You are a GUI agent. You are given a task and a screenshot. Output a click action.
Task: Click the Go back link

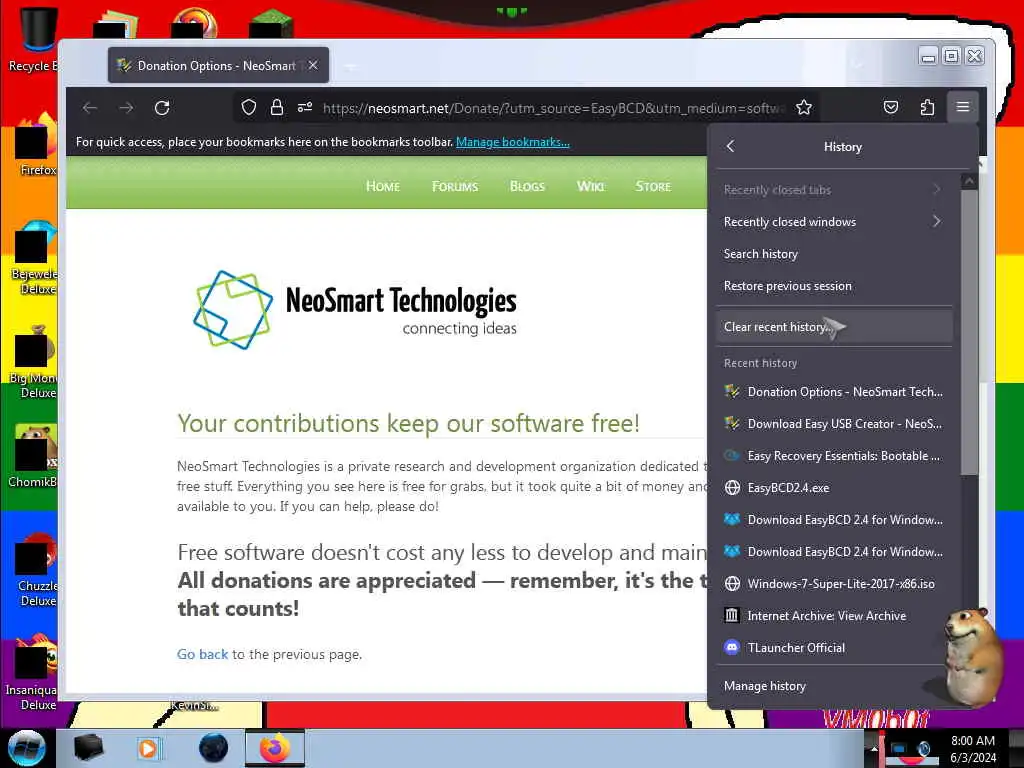202,654
